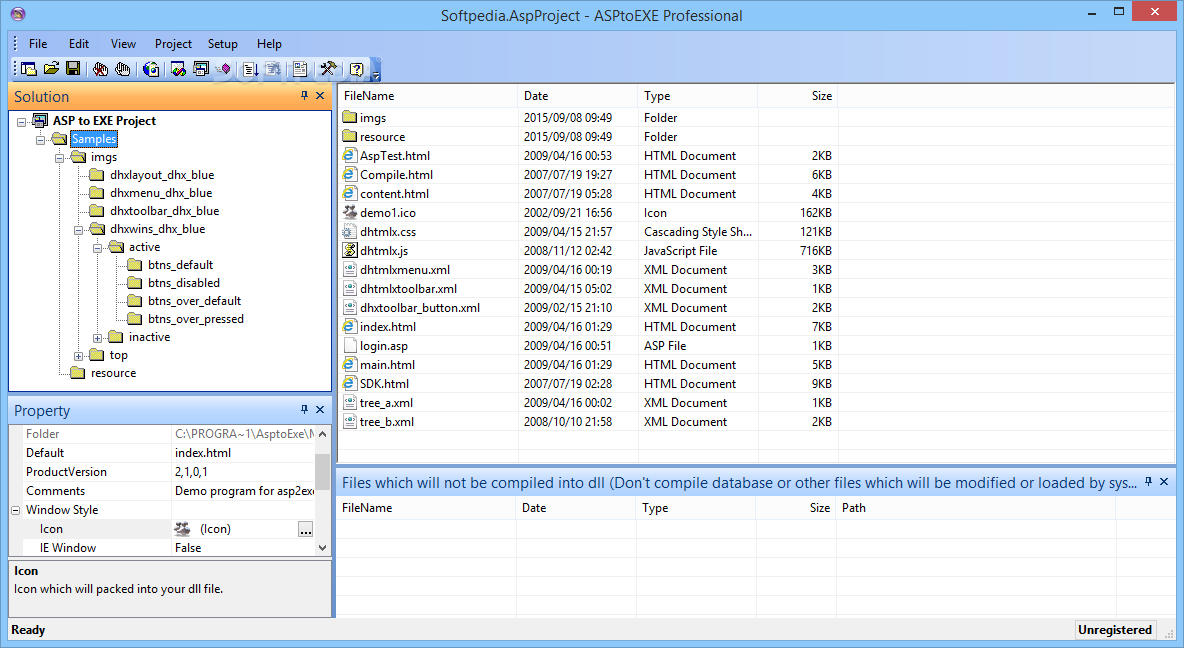Collapse the Samples tree node
The width and height of the screenshot is (1184, 648).
[41, 140]
